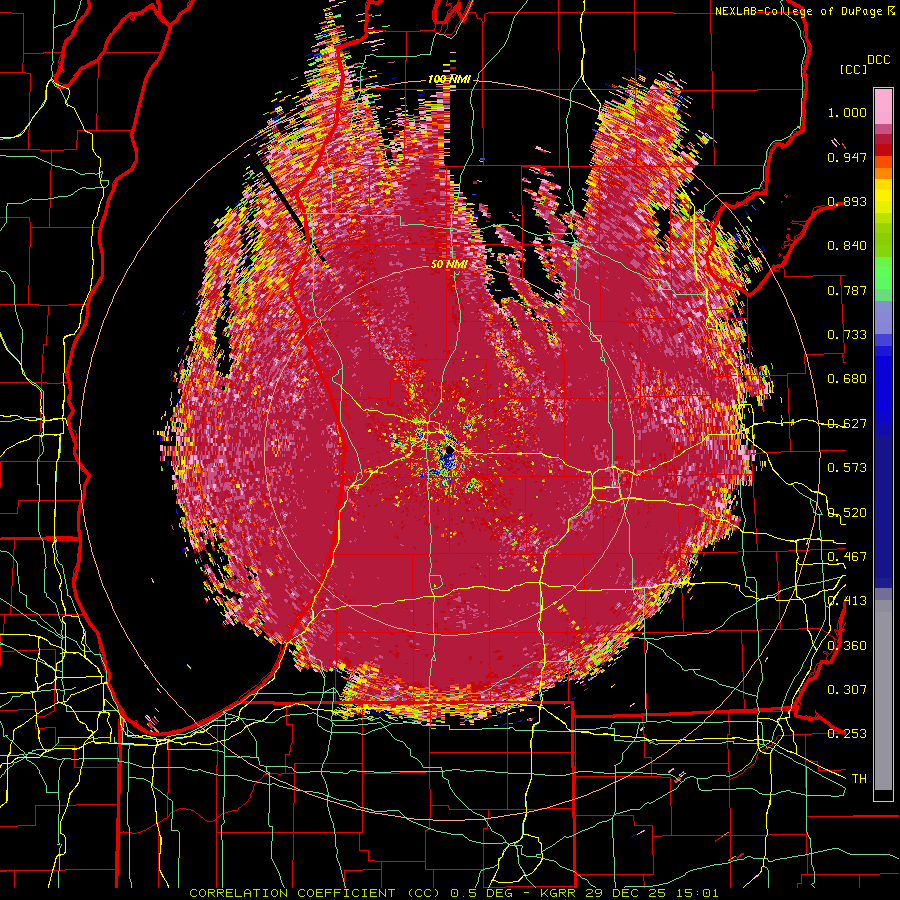This screenshot has height=900, width=900.
Task: Select the 0.467 scale value
Action: [847, 557]
